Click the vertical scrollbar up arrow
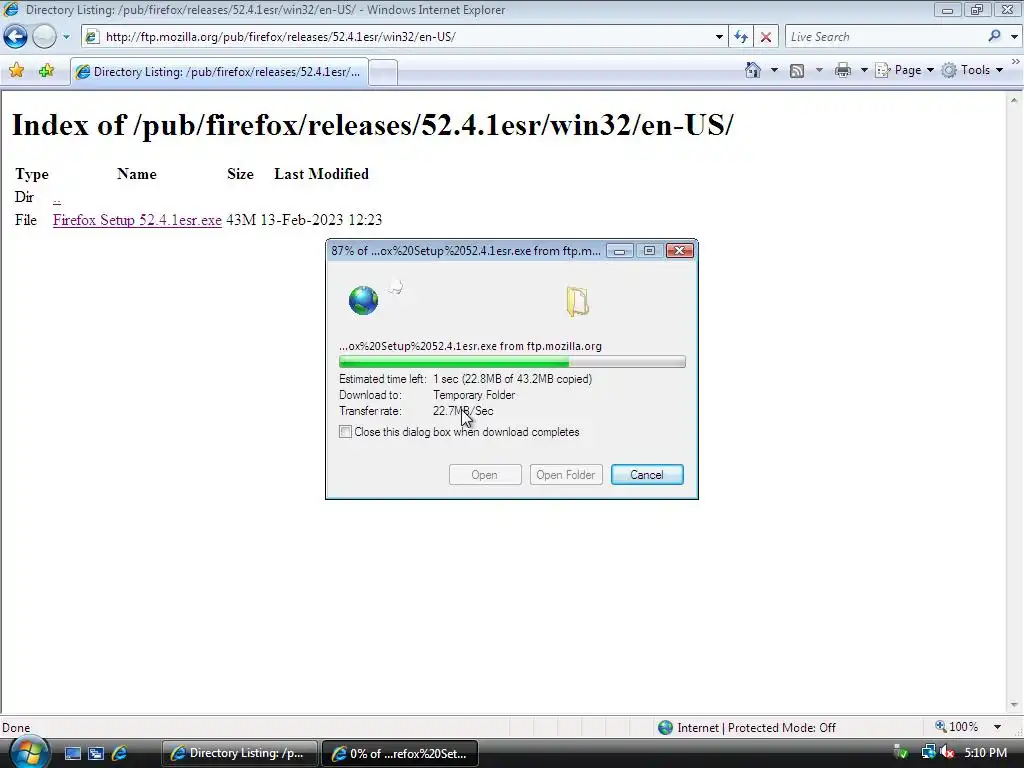 [1014, 100]
